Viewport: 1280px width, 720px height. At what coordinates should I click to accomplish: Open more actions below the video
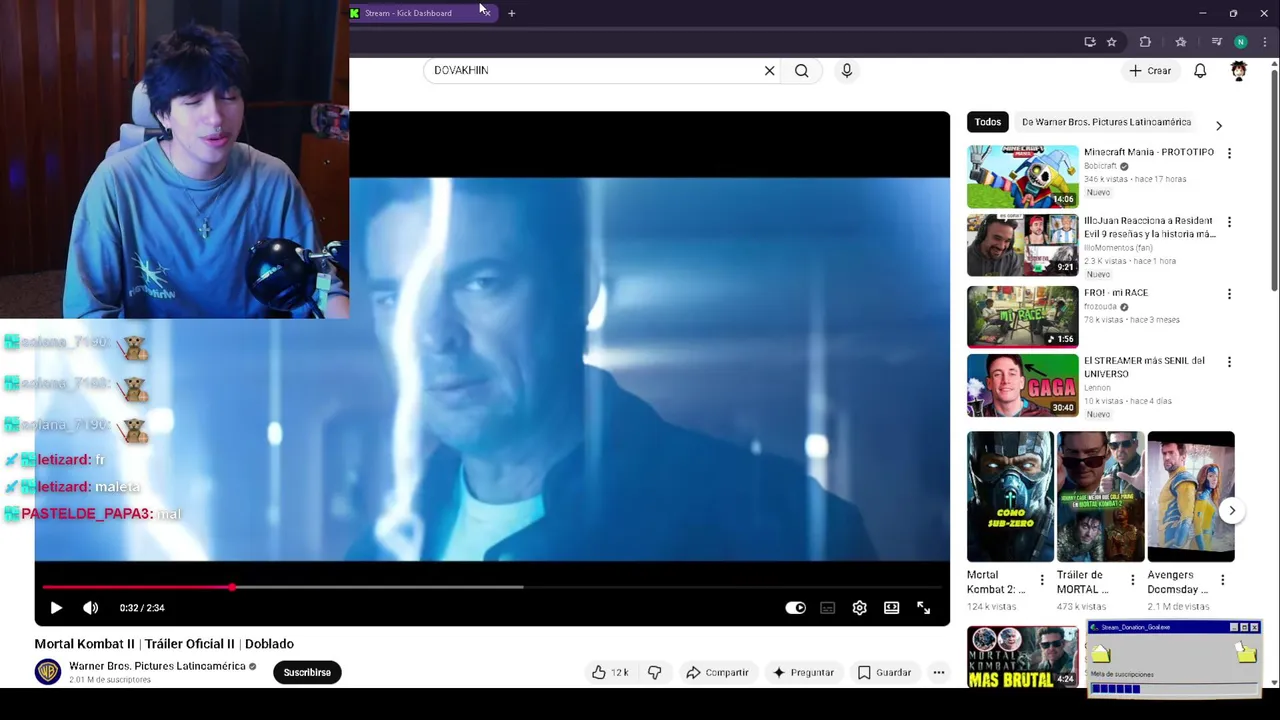(x=938, y=673)
